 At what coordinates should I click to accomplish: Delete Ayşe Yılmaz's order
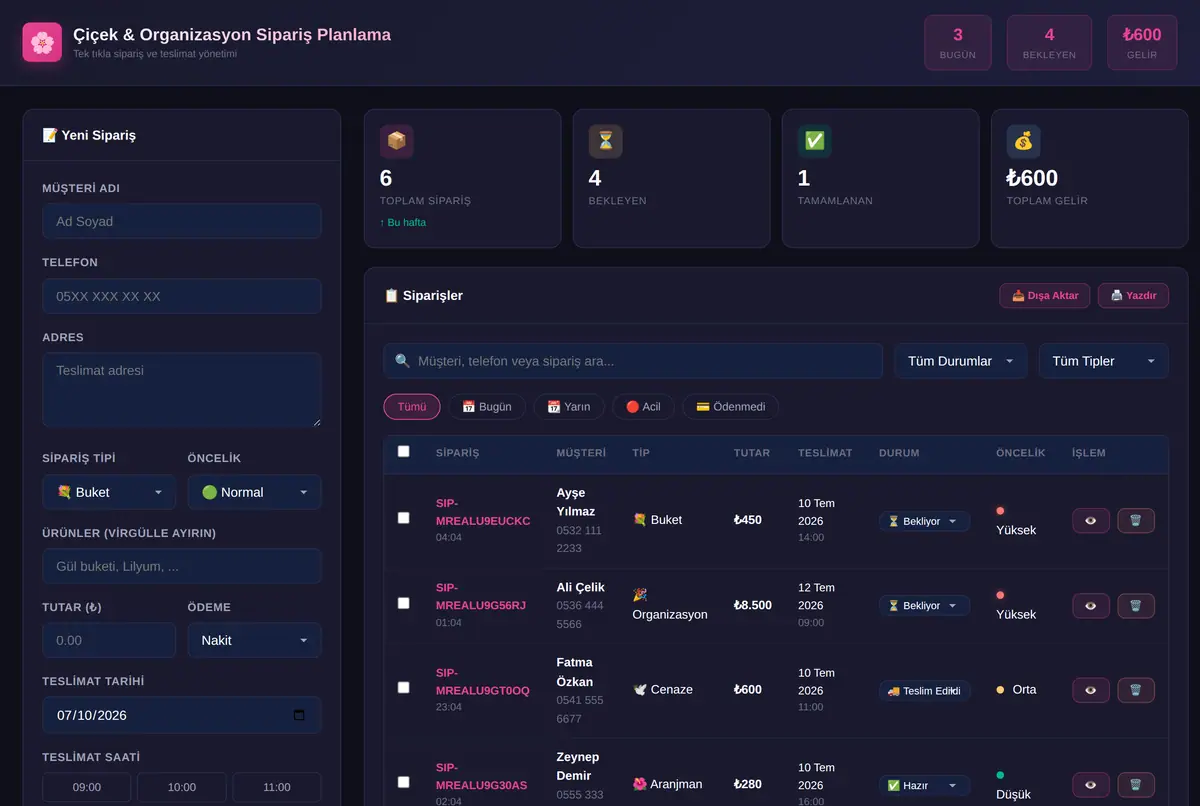point(1136,521)
